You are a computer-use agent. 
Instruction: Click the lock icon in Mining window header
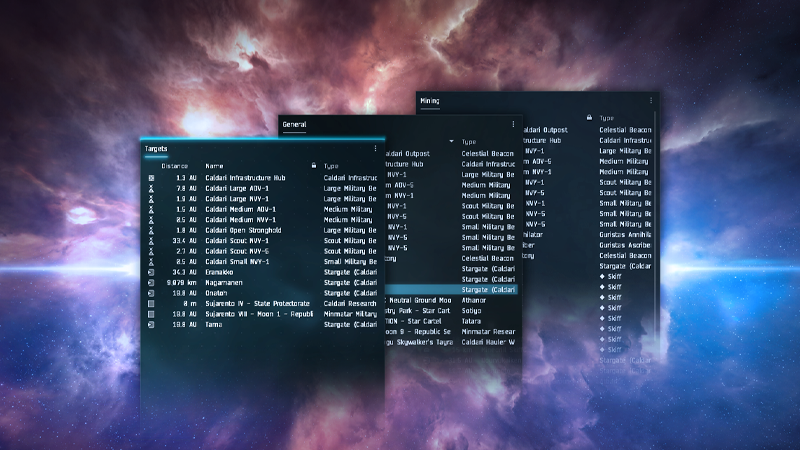click(589, 117)
